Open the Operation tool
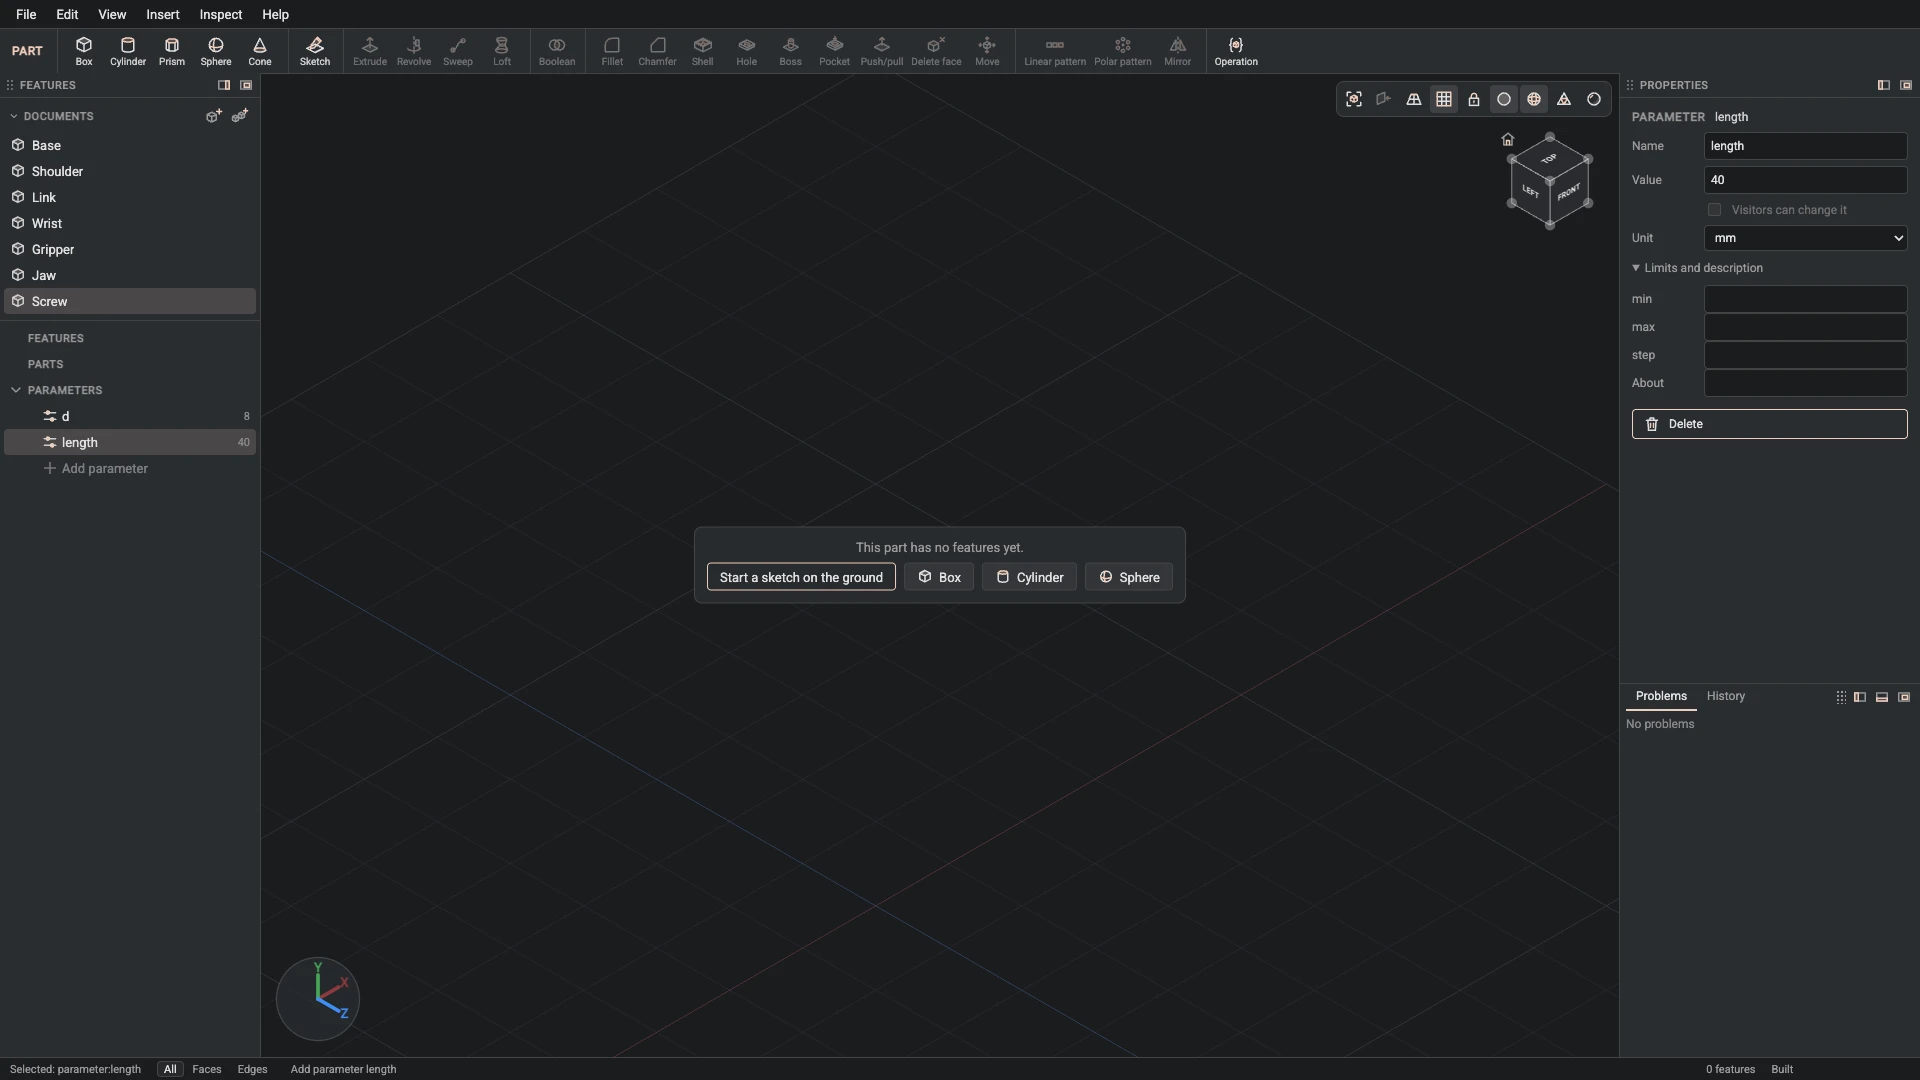1920x1080 pixels. point(1236,51)
